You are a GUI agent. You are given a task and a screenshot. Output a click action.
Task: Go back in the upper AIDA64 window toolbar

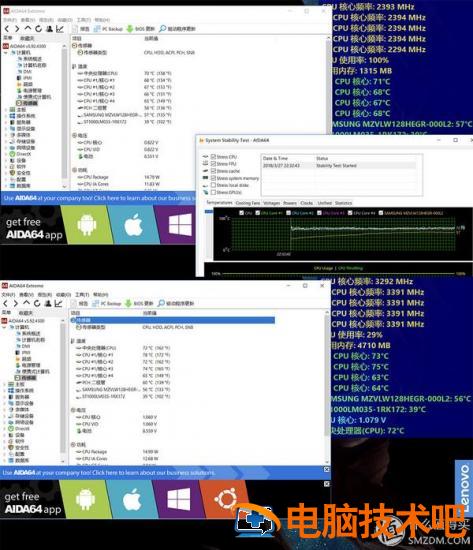7,29
